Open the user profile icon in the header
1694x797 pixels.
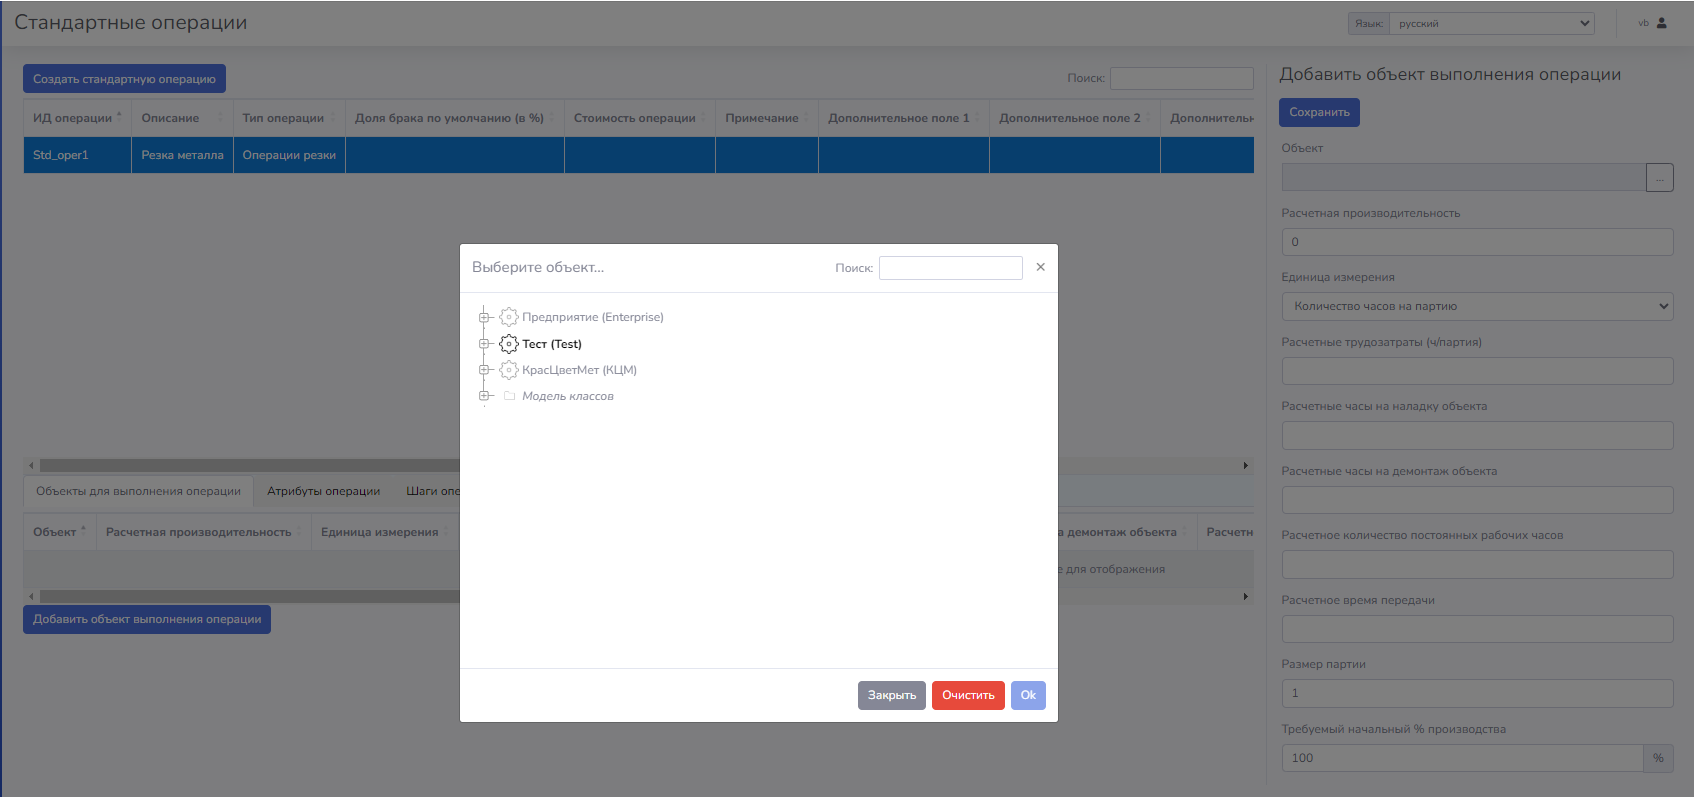pos(1662,23)
